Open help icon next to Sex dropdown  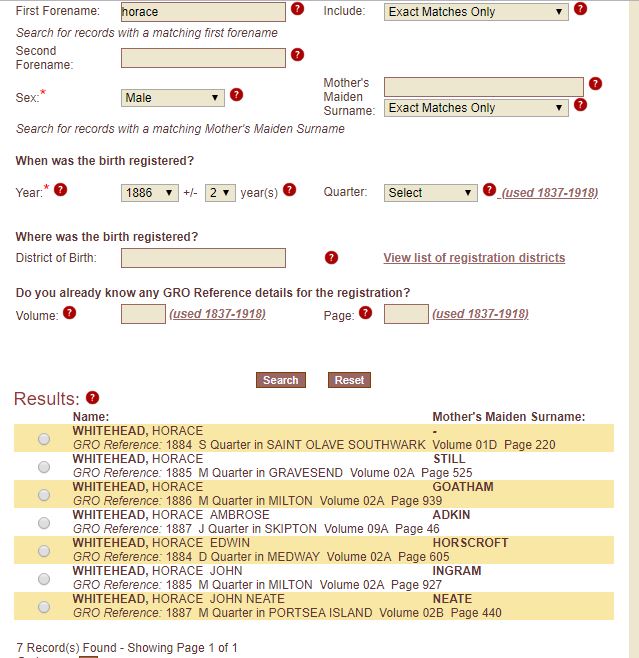[237, 94]
